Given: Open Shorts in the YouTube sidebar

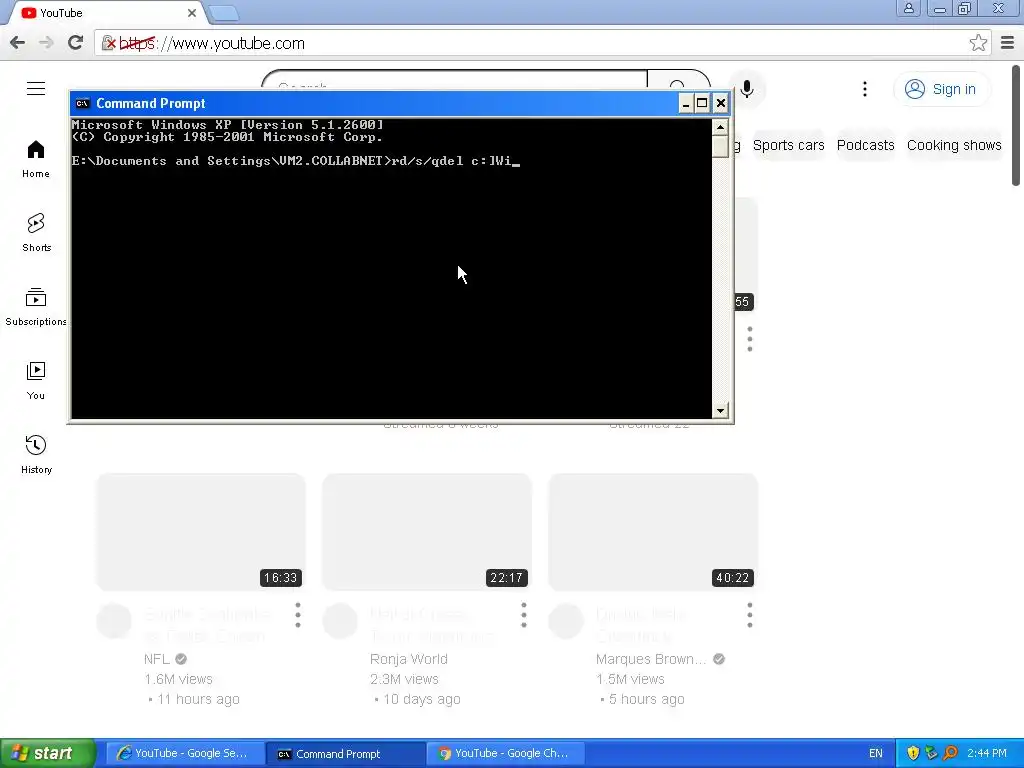Looking at the screenshot, I should click(36, 232).
